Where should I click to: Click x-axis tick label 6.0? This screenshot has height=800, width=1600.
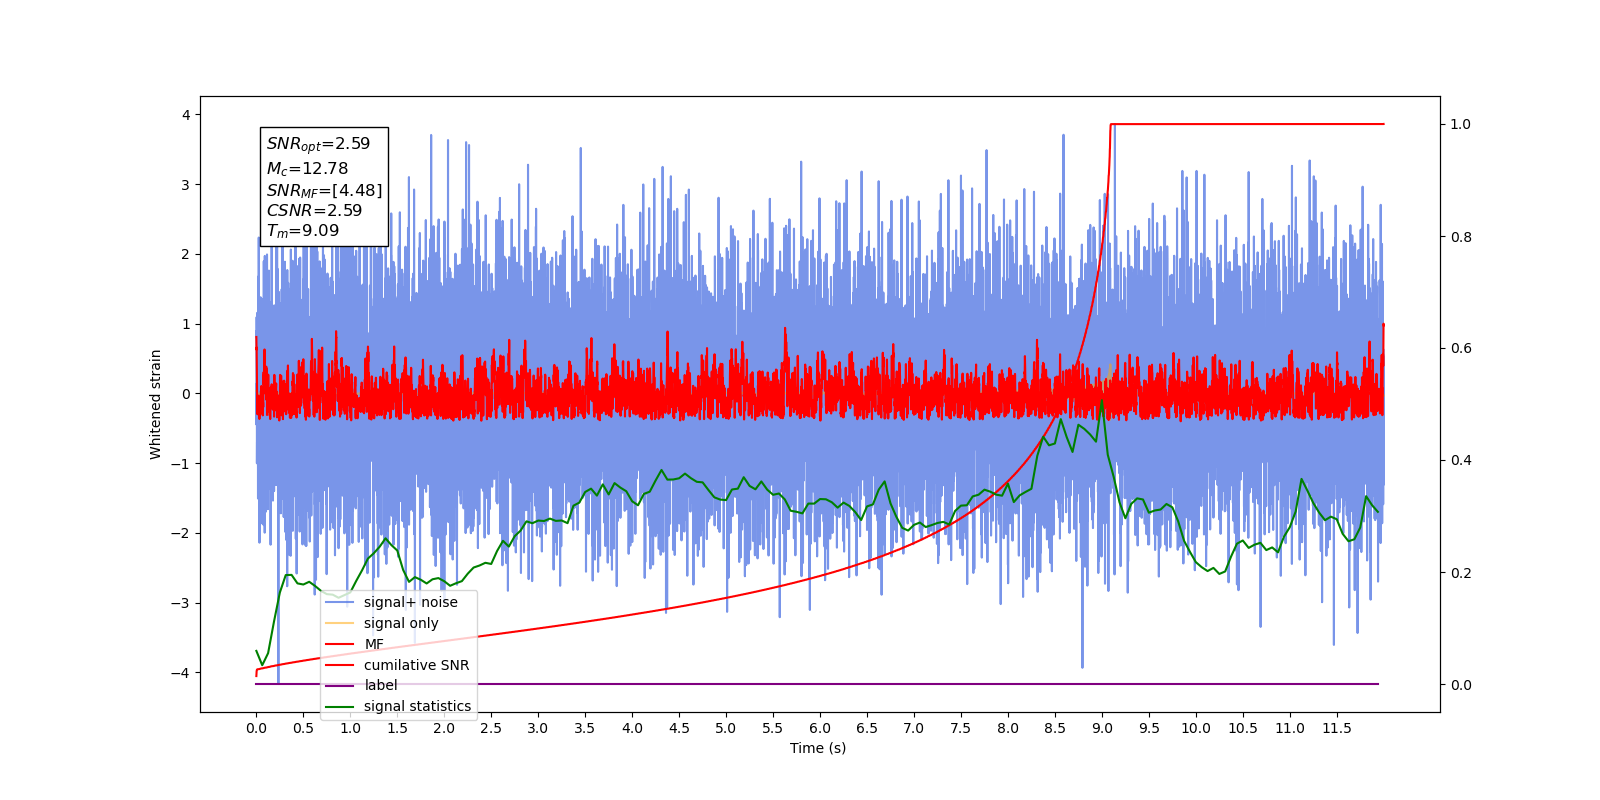tap(820, 728)
